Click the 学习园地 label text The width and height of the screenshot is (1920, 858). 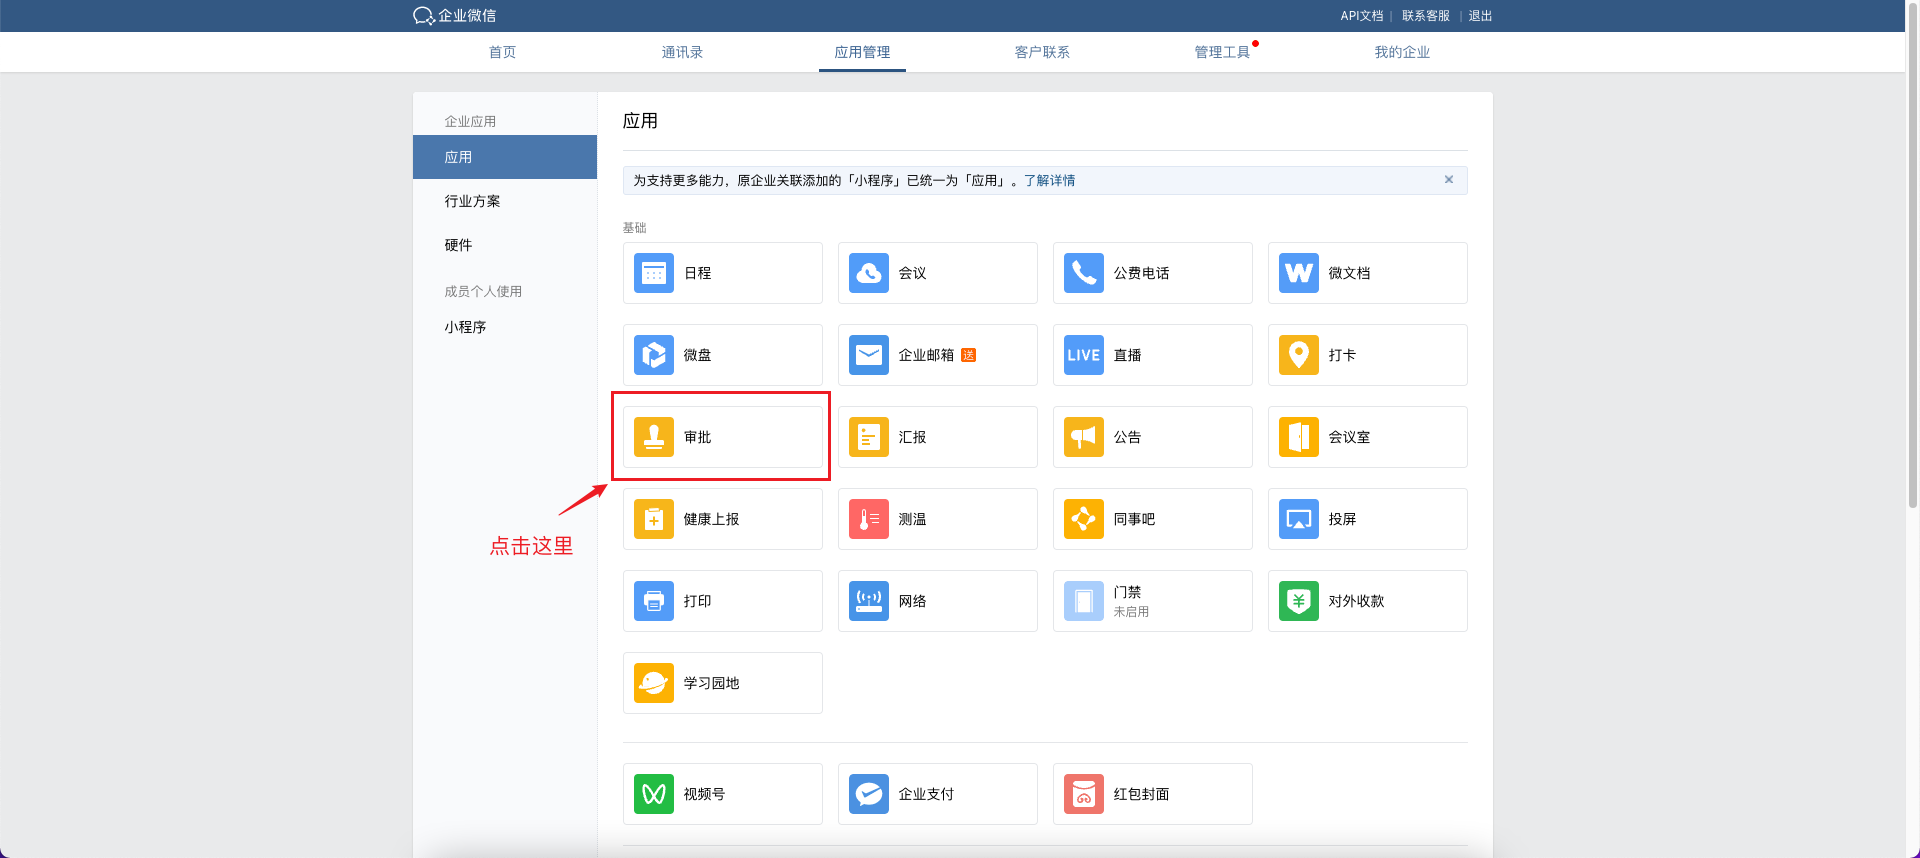pyautogui.click(x=712, y=683)
